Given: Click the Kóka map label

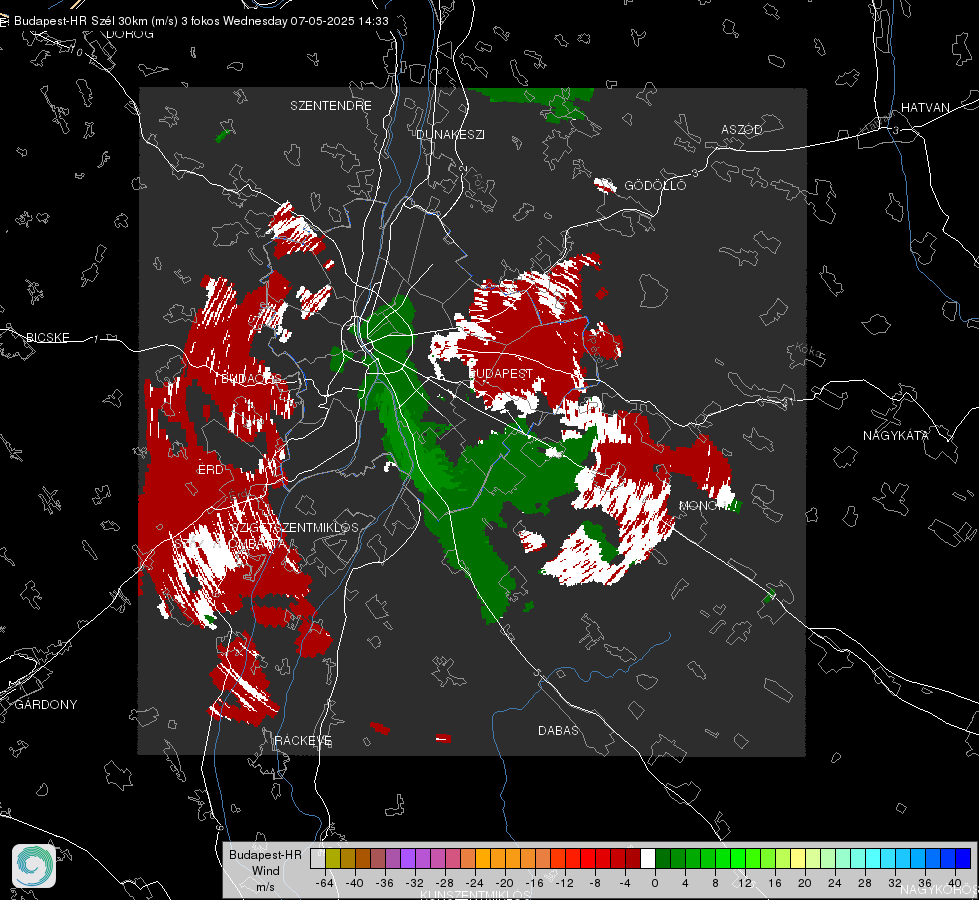Looking at the screenshot, I should [809, 351].
